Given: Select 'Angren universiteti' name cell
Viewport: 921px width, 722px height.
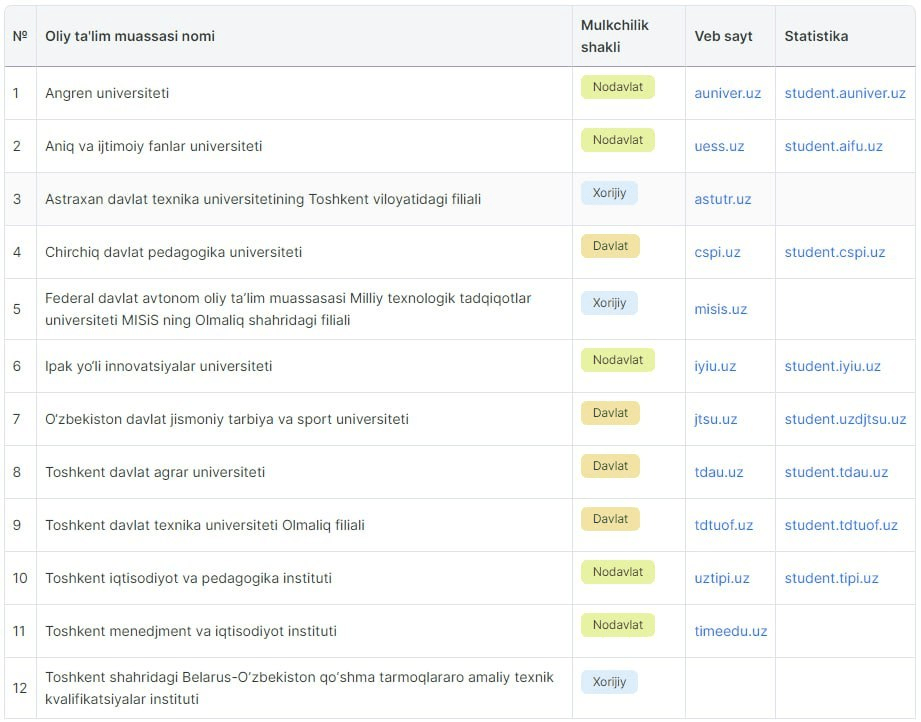Looking at the screenshot, I should pos(304,93).
